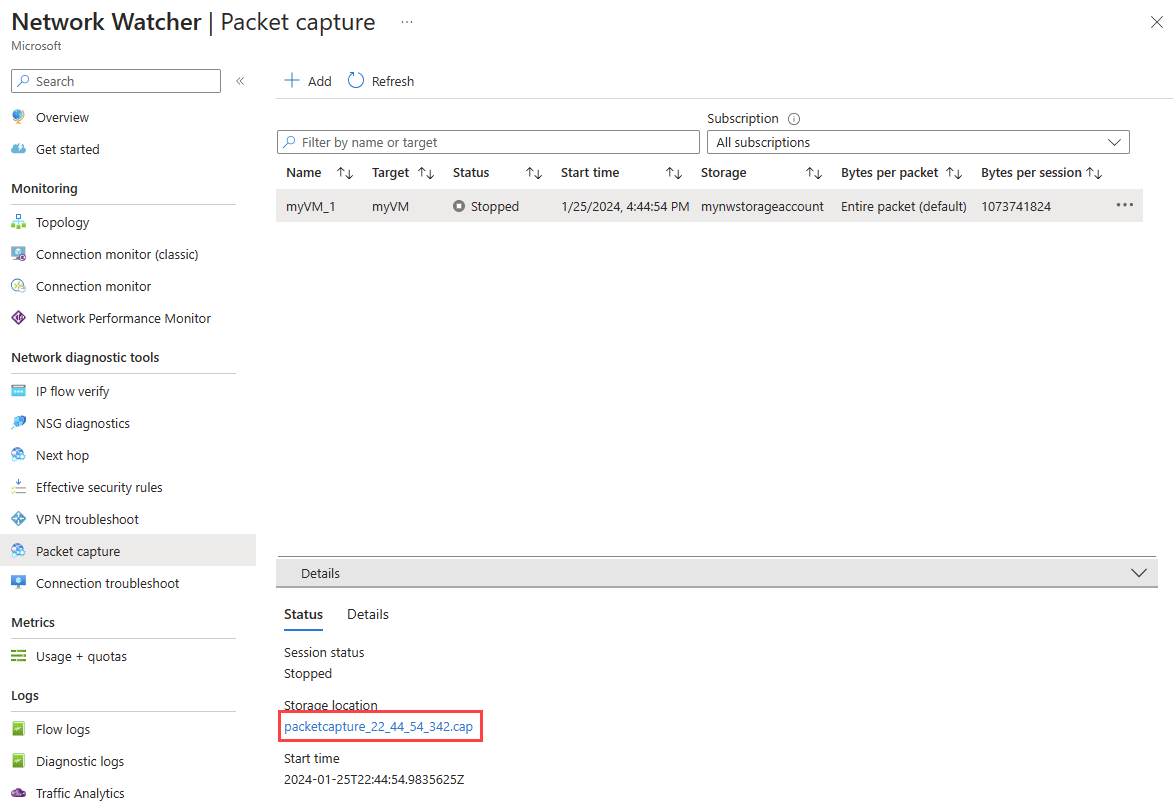The image size is (1173, 804).
Task: Click the sidebar Search box
Action: (116, 81)
